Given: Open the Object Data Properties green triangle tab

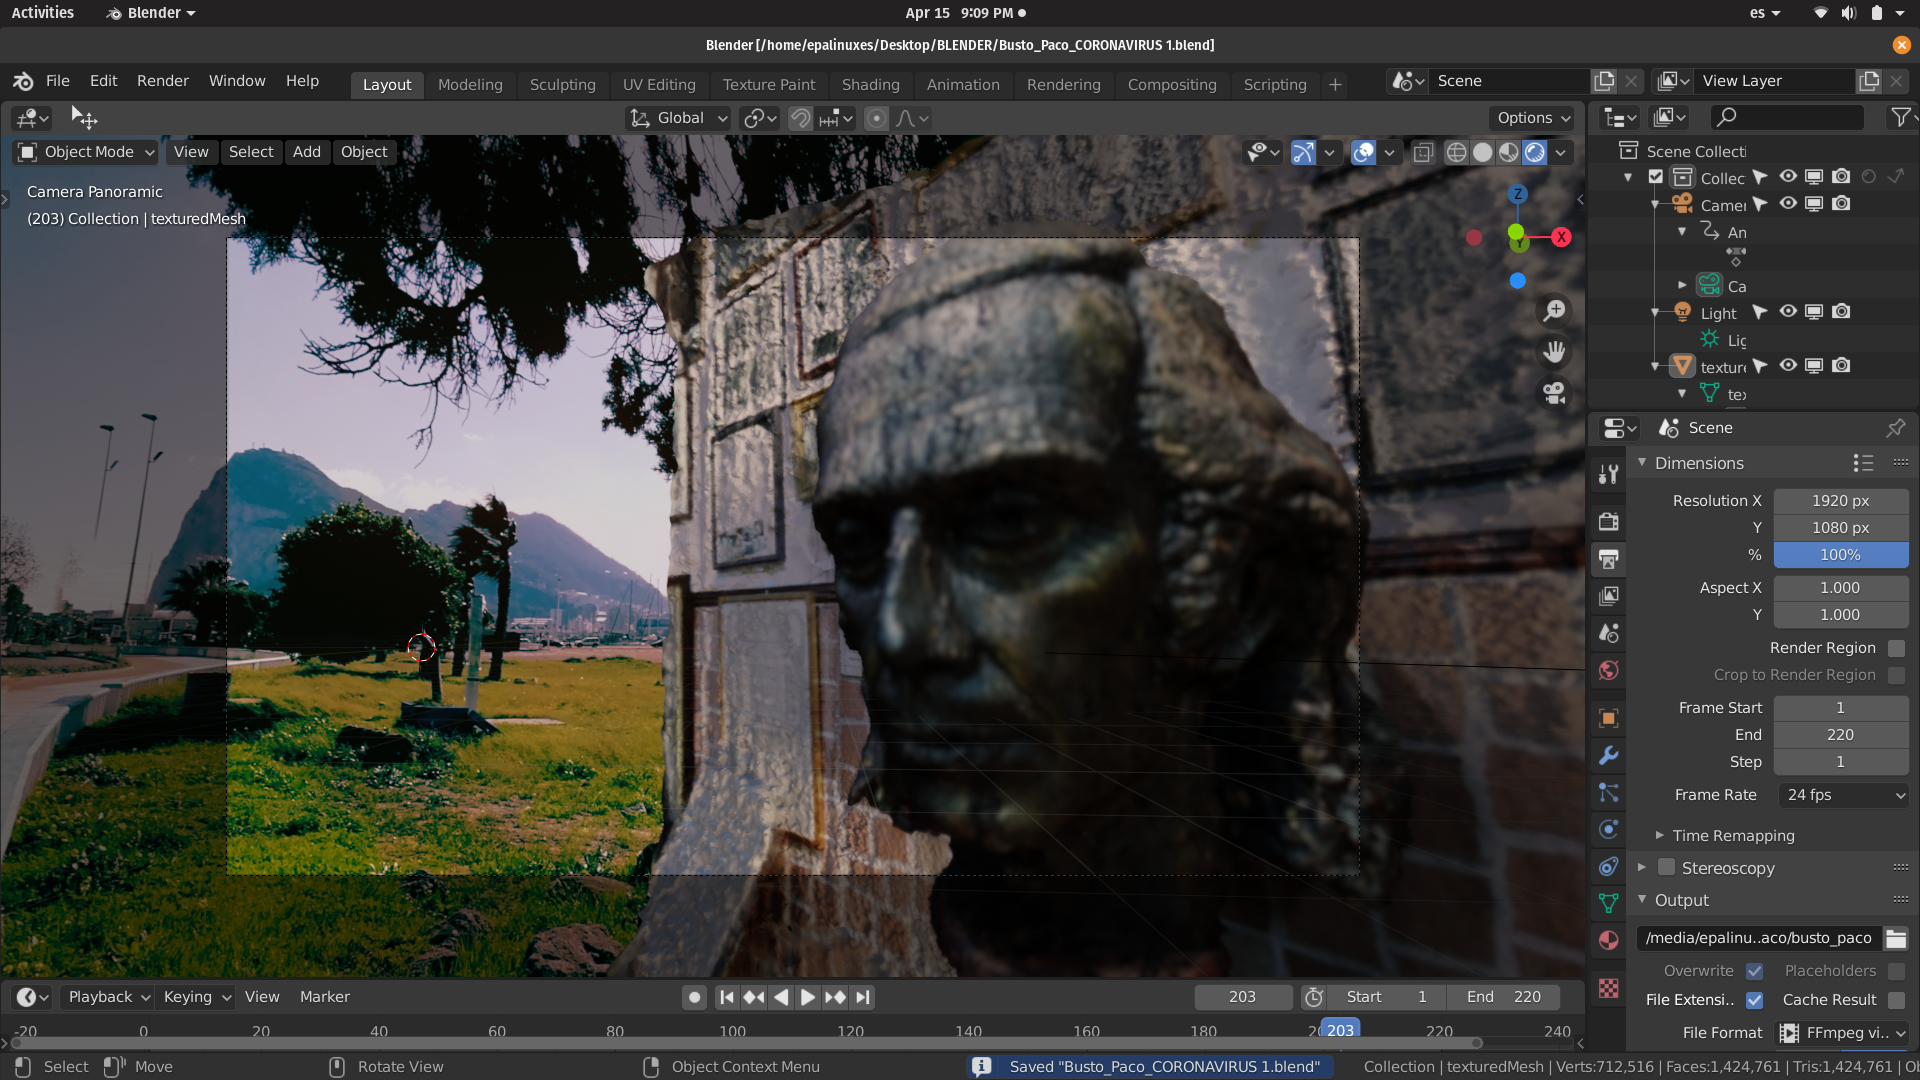Looking at the screenshot, I should [x=1609, y=902].
